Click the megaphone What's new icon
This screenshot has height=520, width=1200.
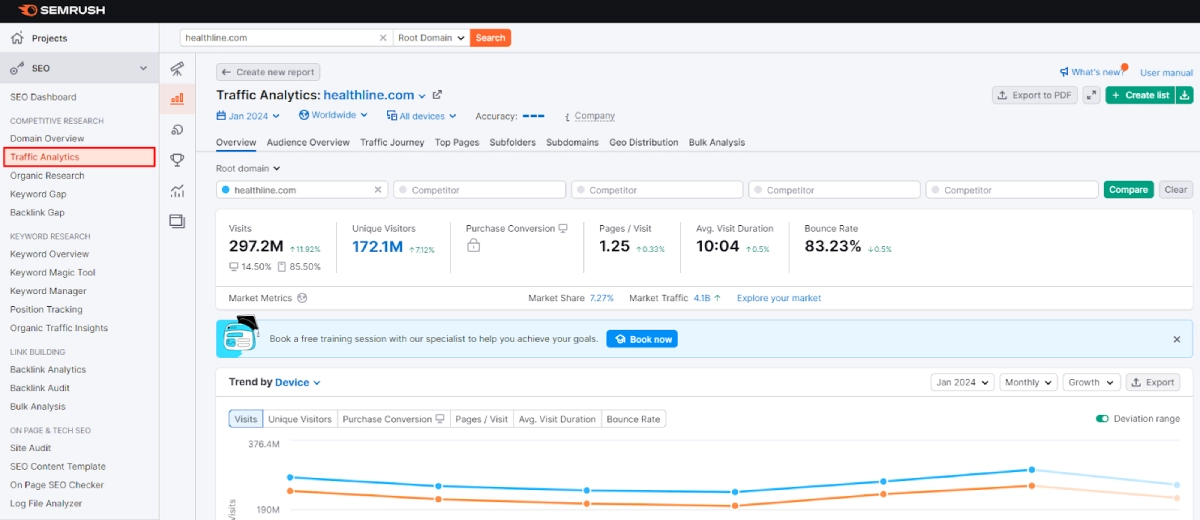coord(1064,72)
